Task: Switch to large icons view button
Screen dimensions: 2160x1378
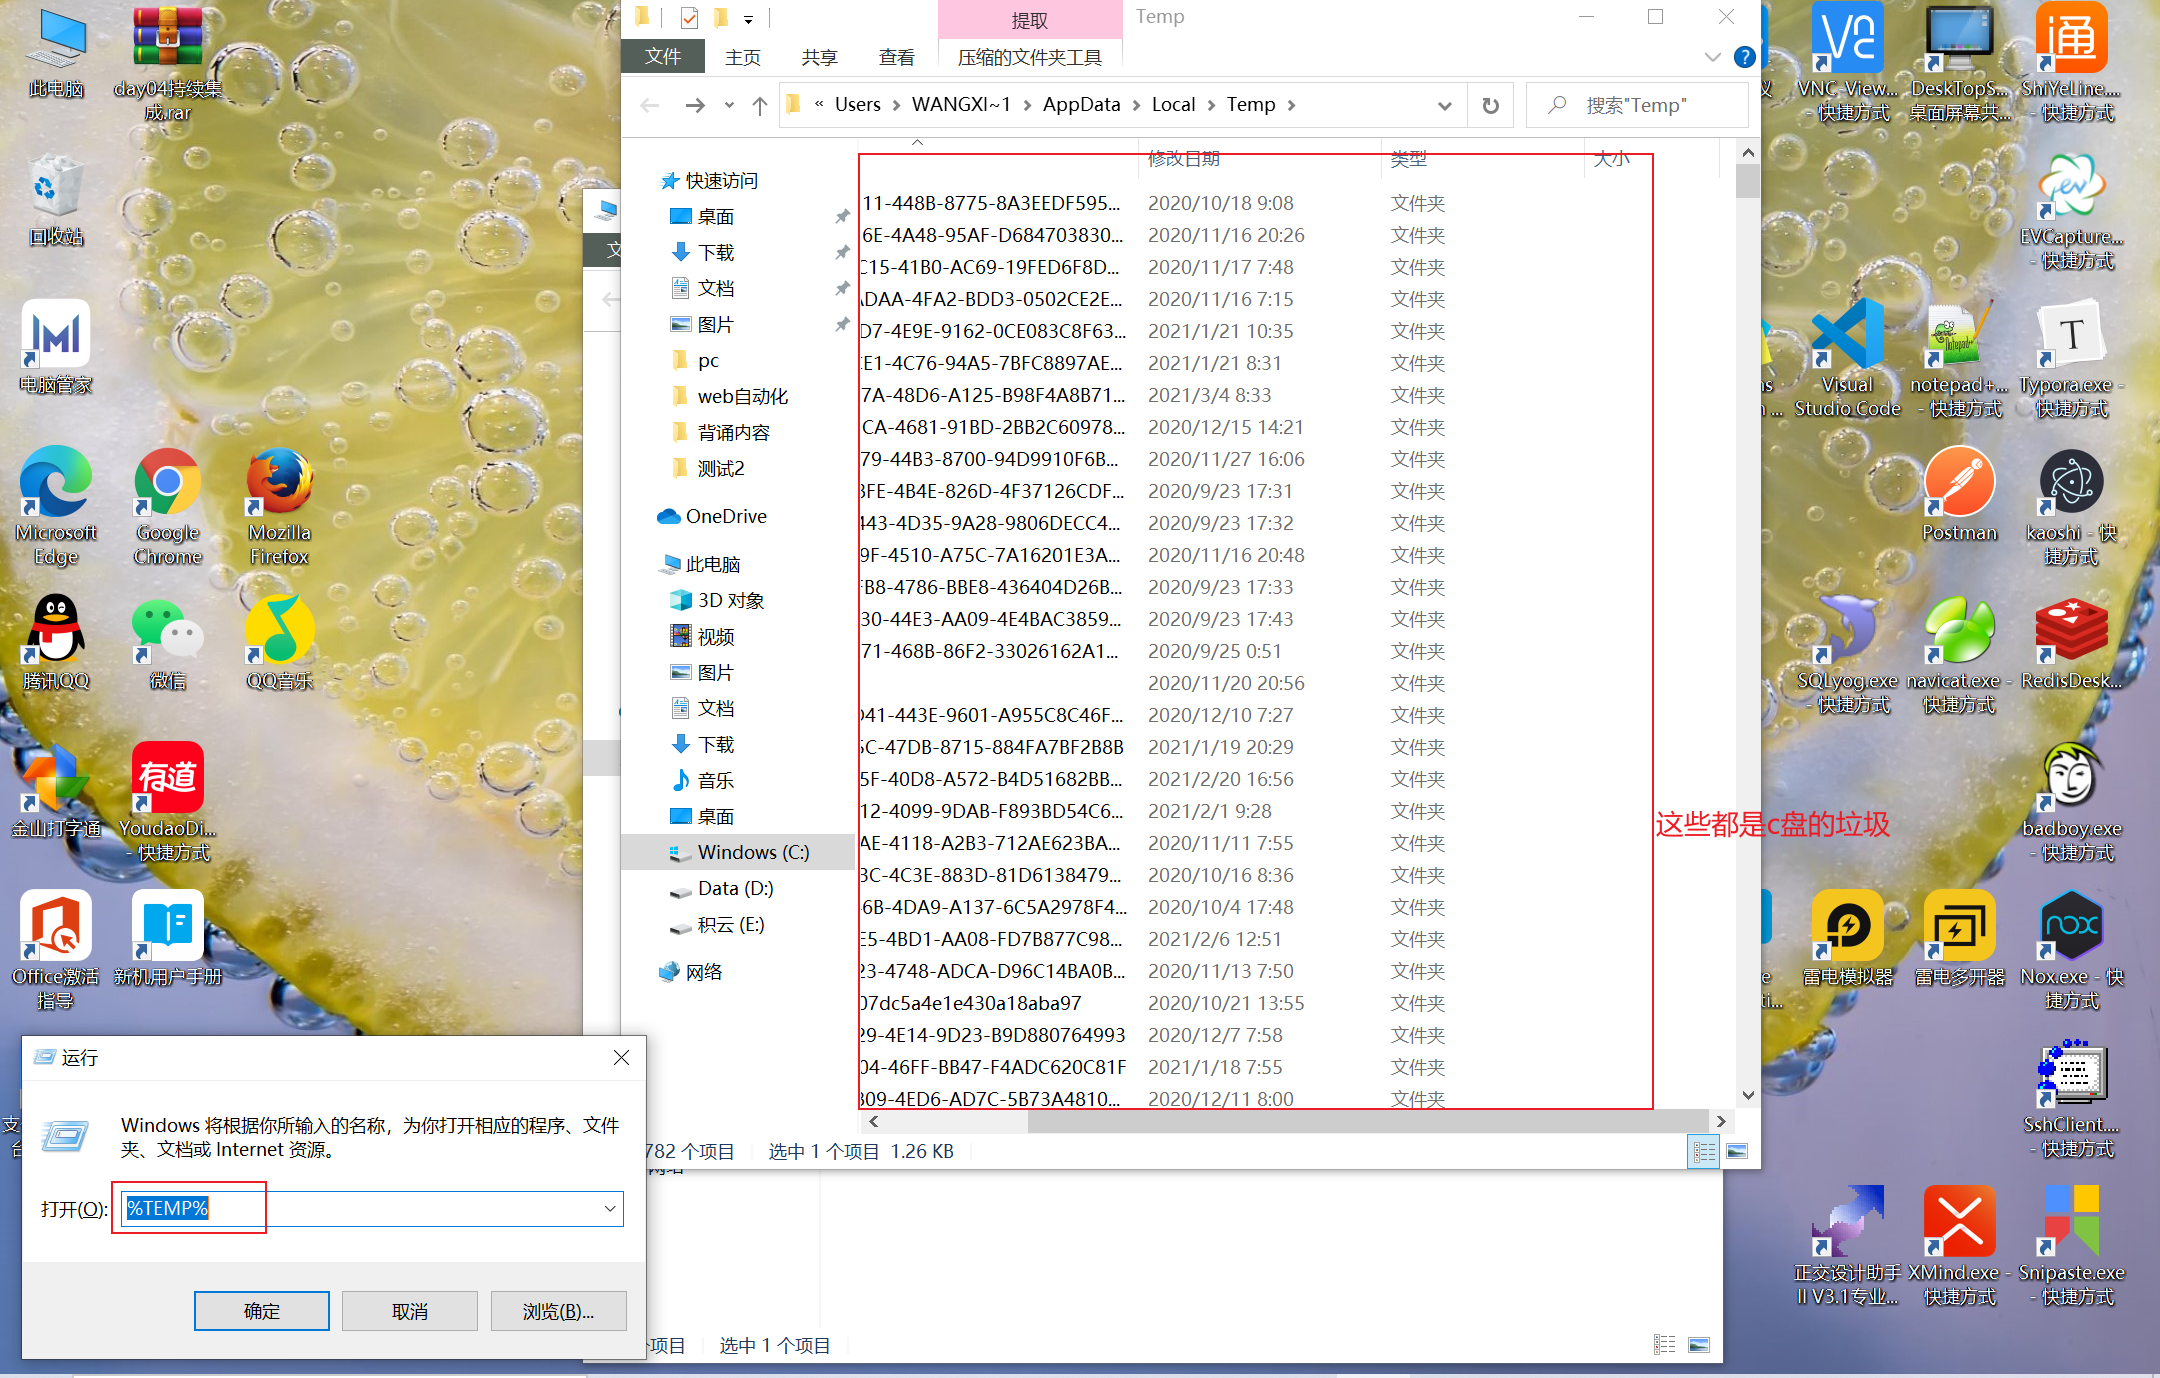Action: tap(1737, 1151)
